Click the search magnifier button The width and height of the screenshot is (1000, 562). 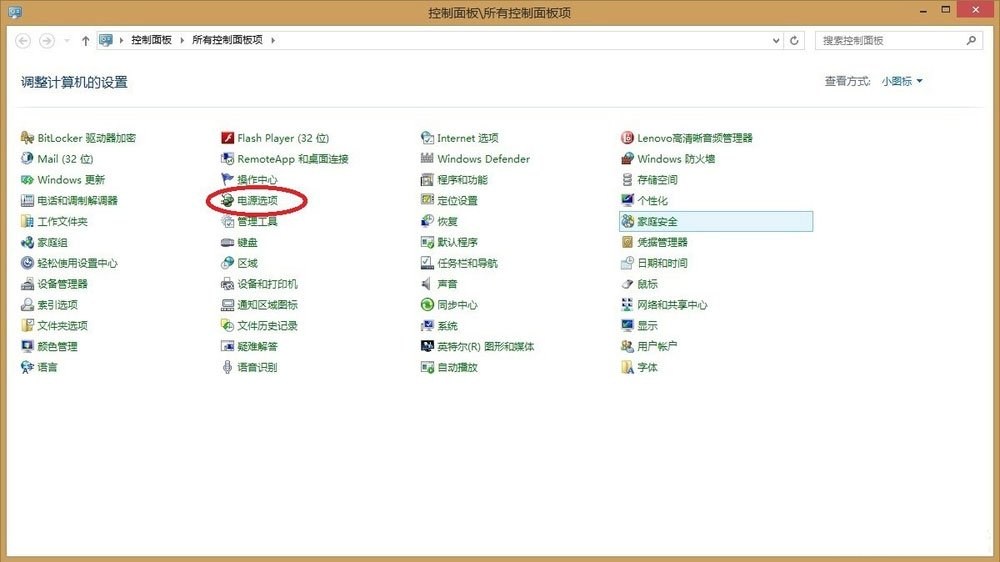point(971,40)
